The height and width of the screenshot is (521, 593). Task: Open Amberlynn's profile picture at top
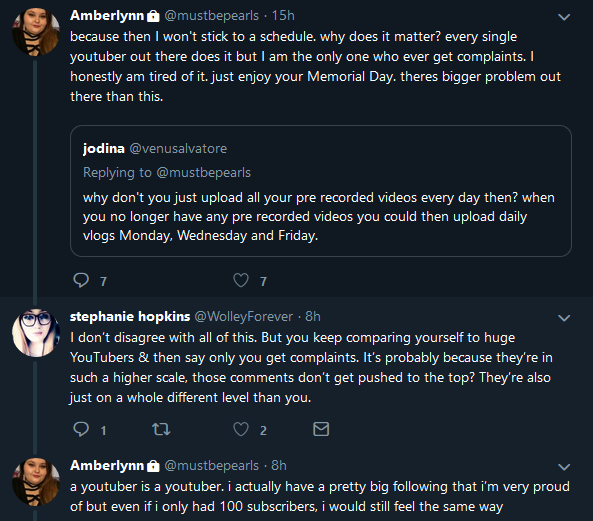(36, 32)
